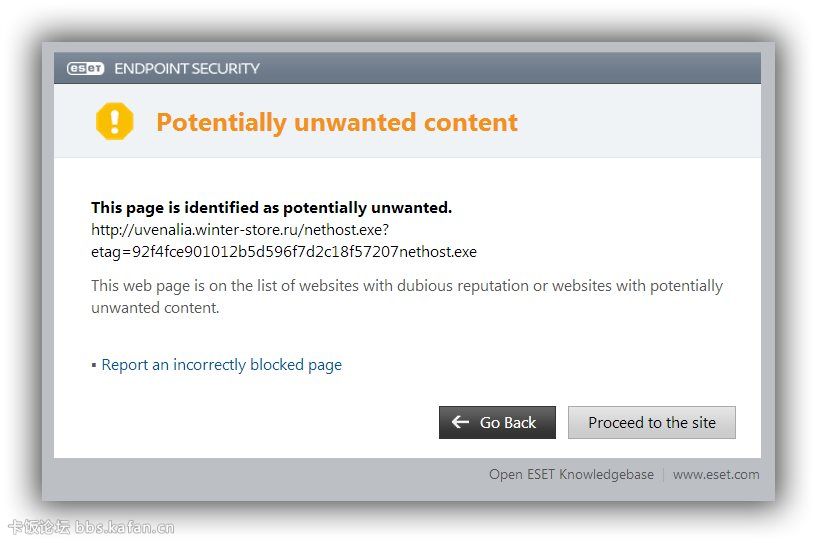Click the Potentially unwanted content heading
Viewport: 817px width, 543px height.
336,122
